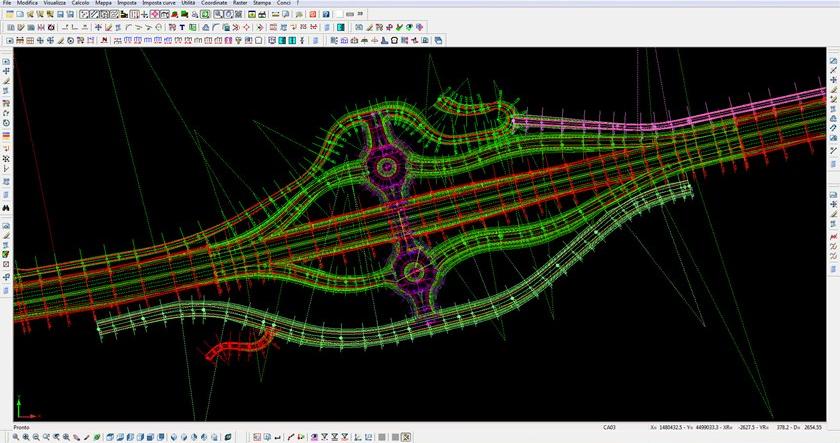Click the first blue cube view icon
The width and height of the screenshot is (840, 443).
[112, 437]
